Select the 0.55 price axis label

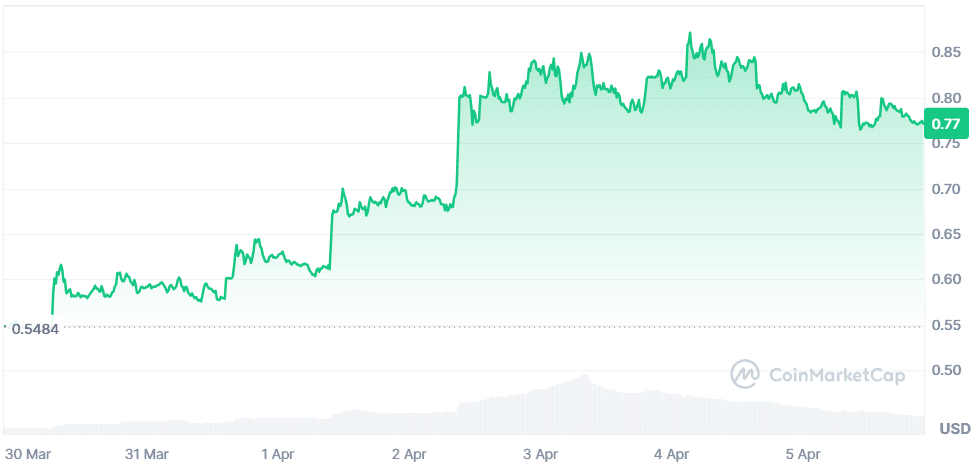tap(944, 325)
